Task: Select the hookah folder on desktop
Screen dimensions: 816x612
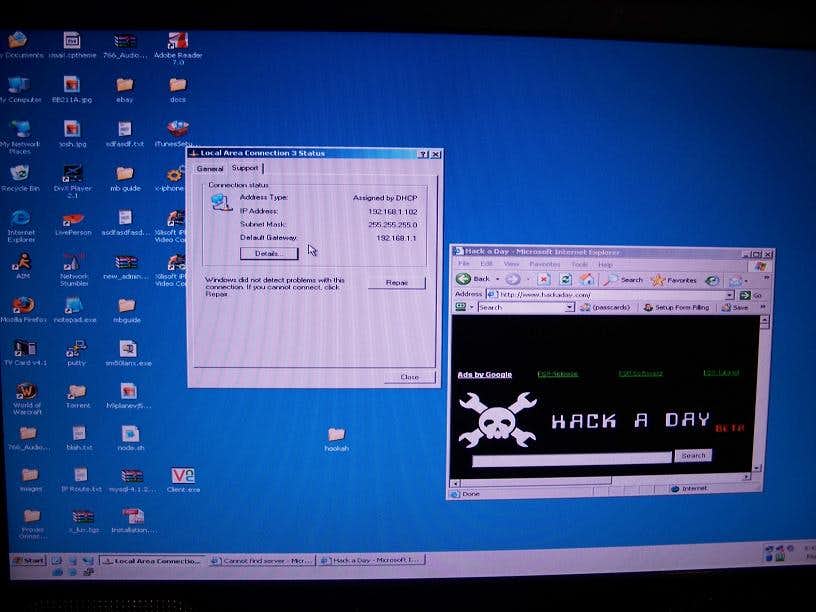Action: point(336,435)
